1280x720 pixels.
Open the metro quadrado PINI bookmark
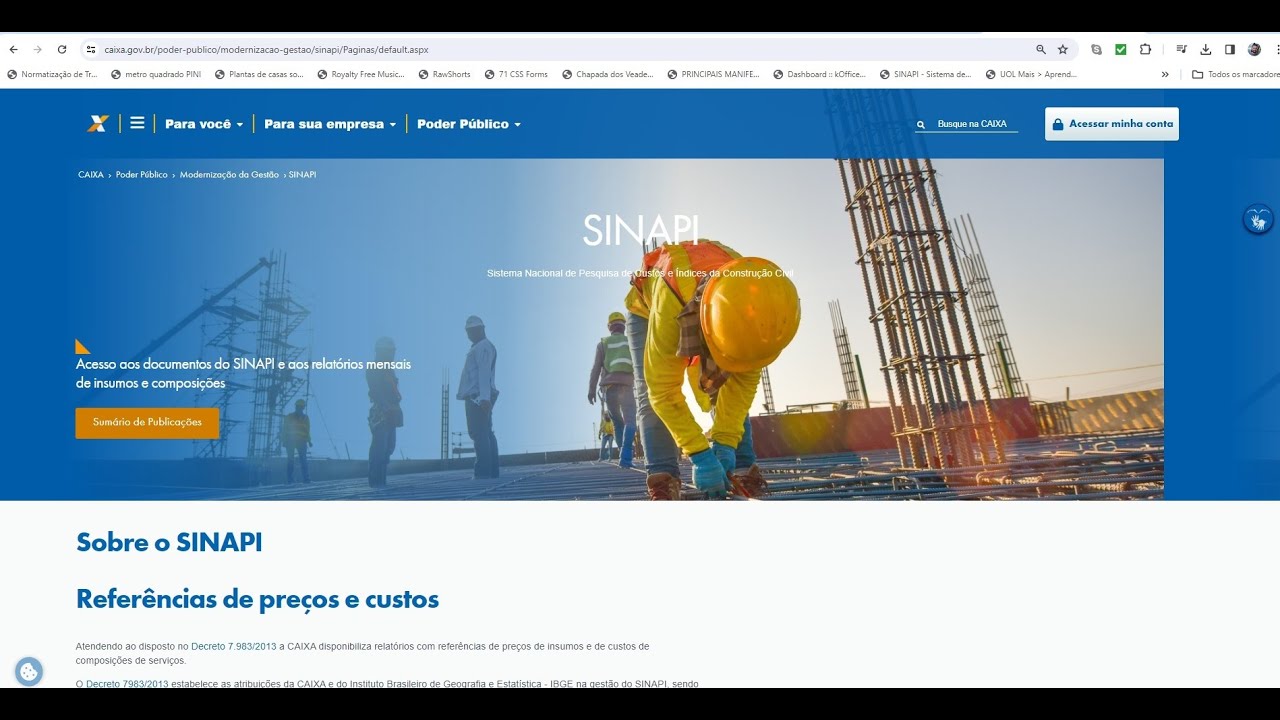pyautogui.click(x=156, y=74)
